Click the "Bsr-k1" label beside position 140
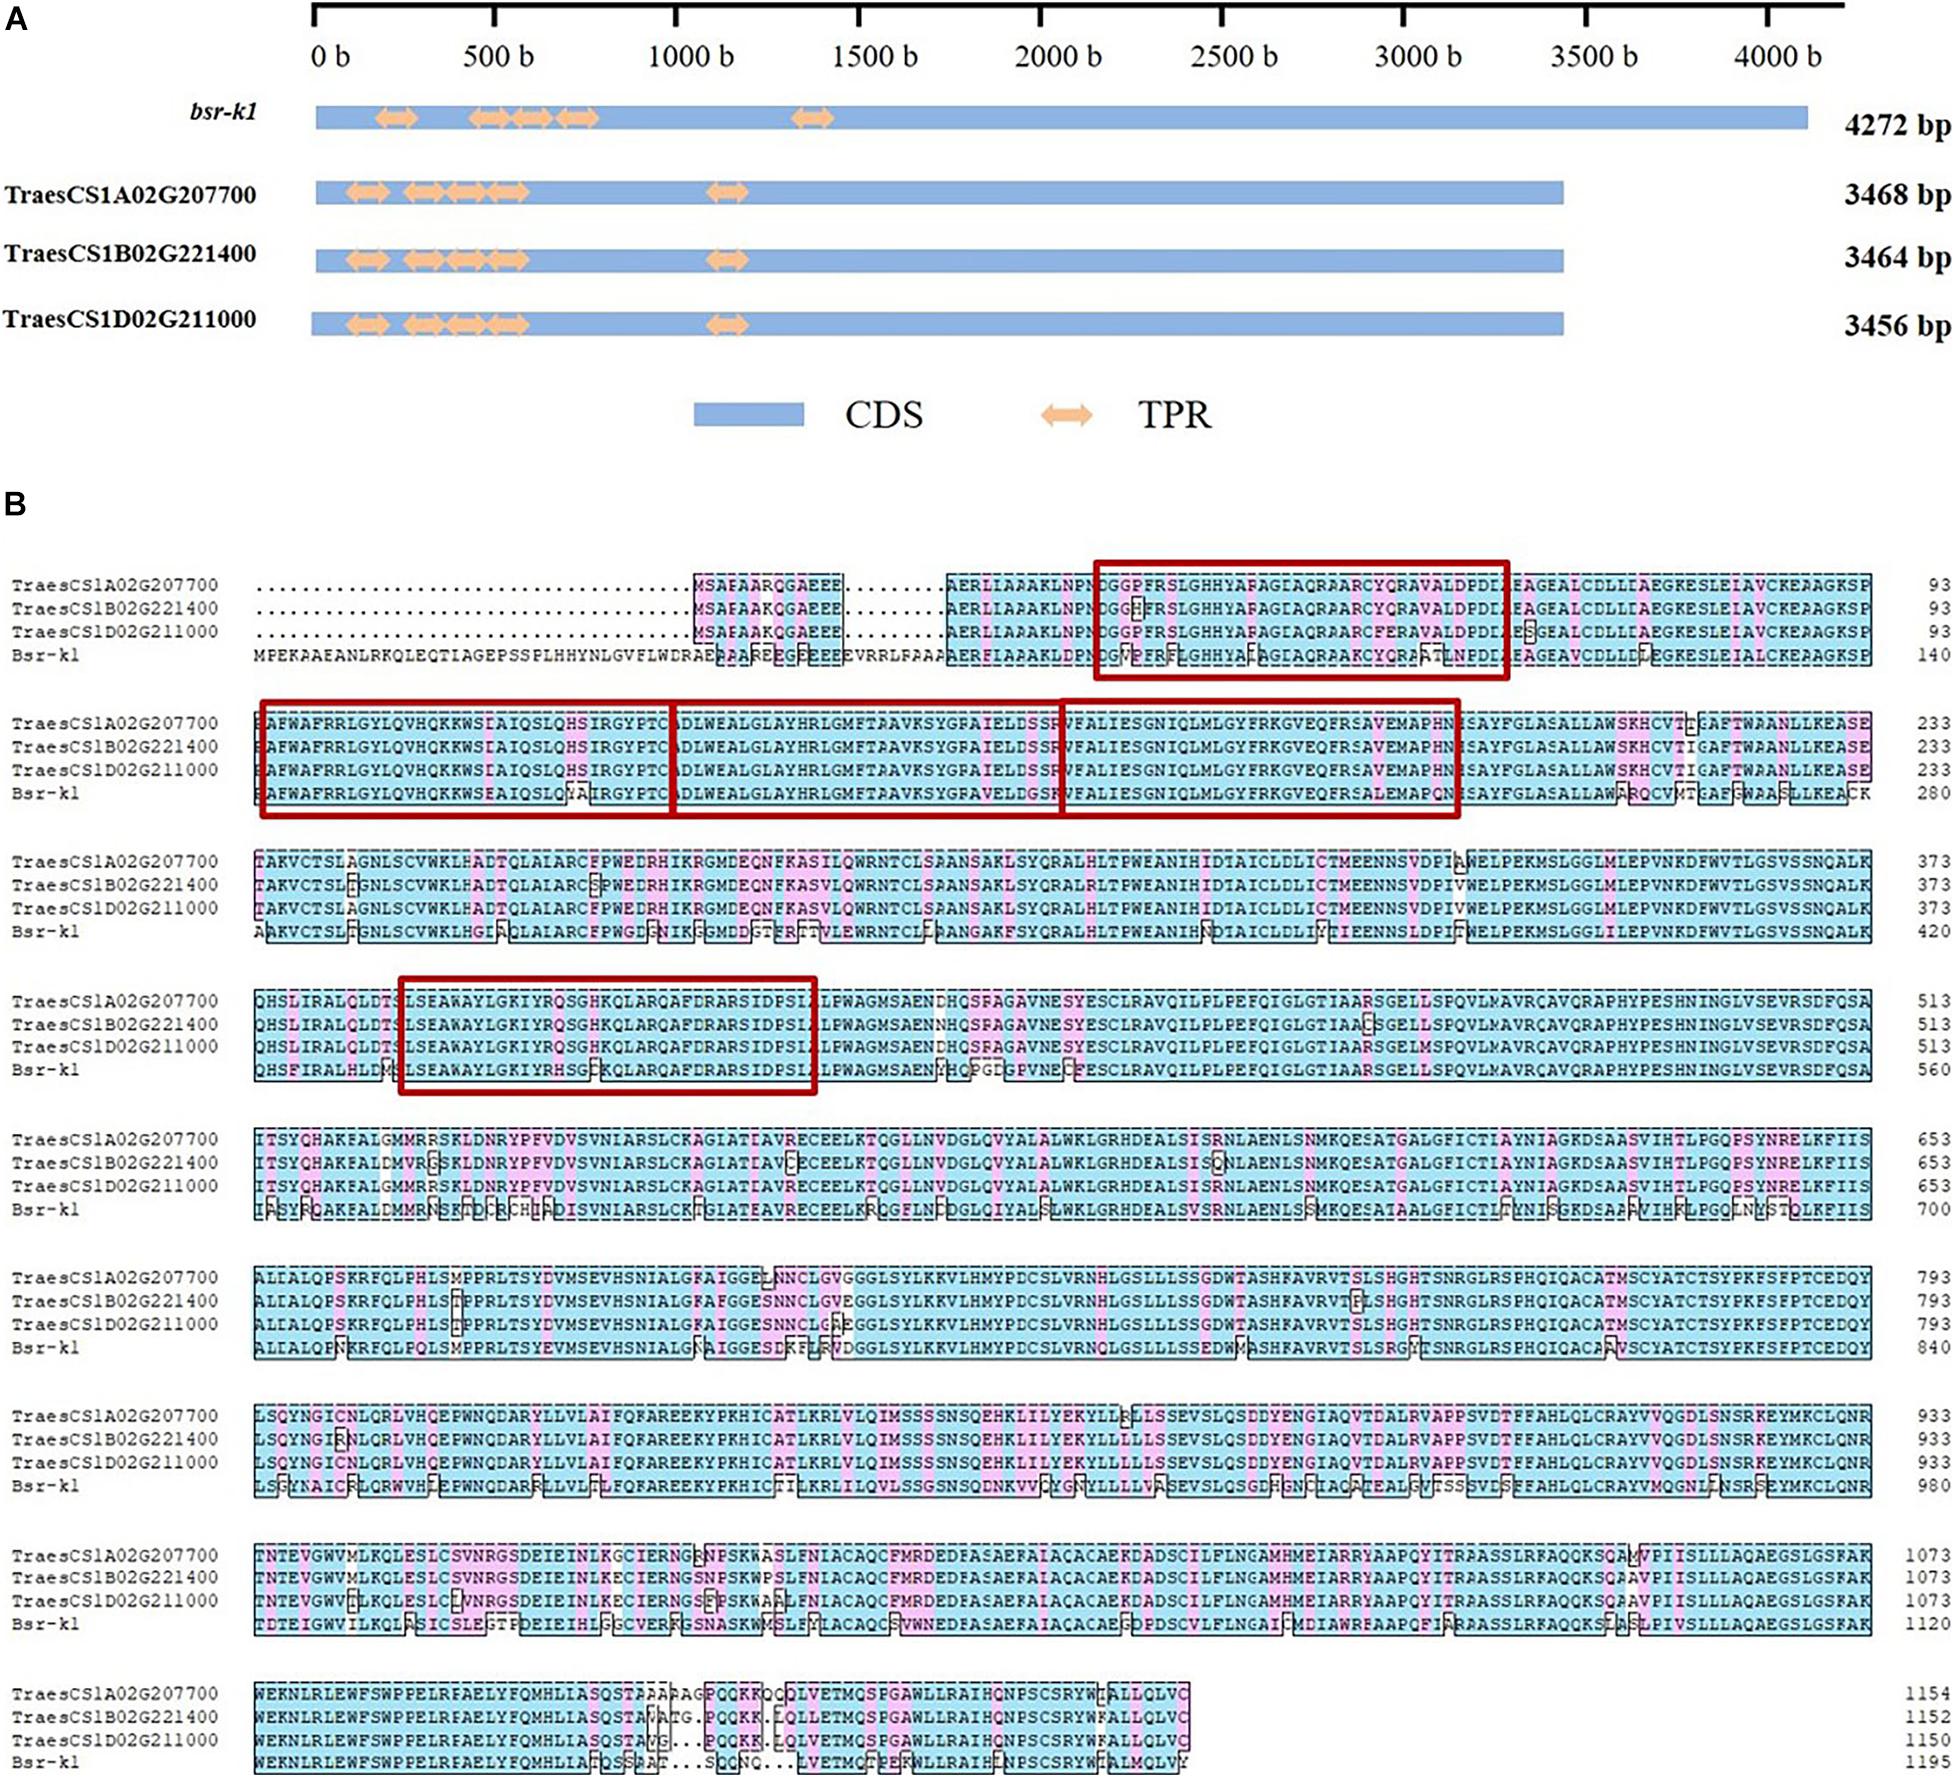This screenshot has height=1778, width=1955. (x=45, y=655)
